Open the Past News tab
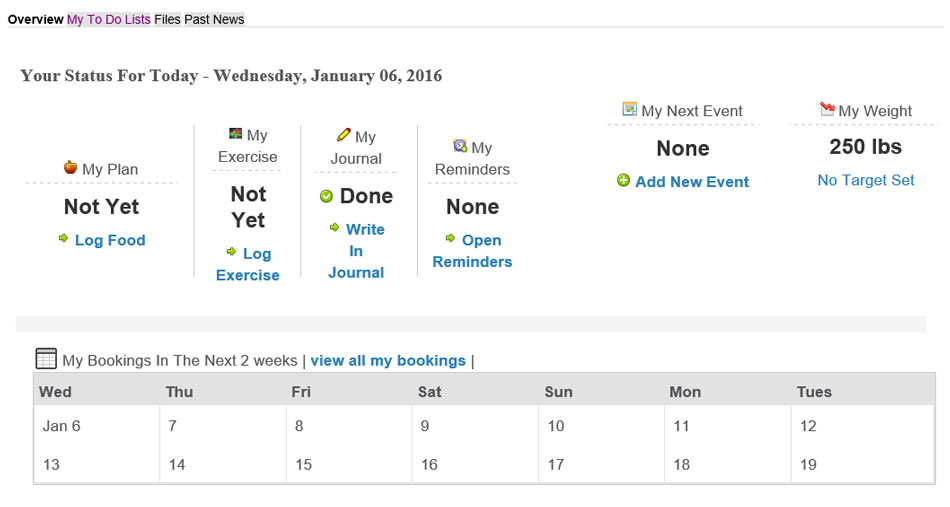950x507 pixels. (214, 19)
